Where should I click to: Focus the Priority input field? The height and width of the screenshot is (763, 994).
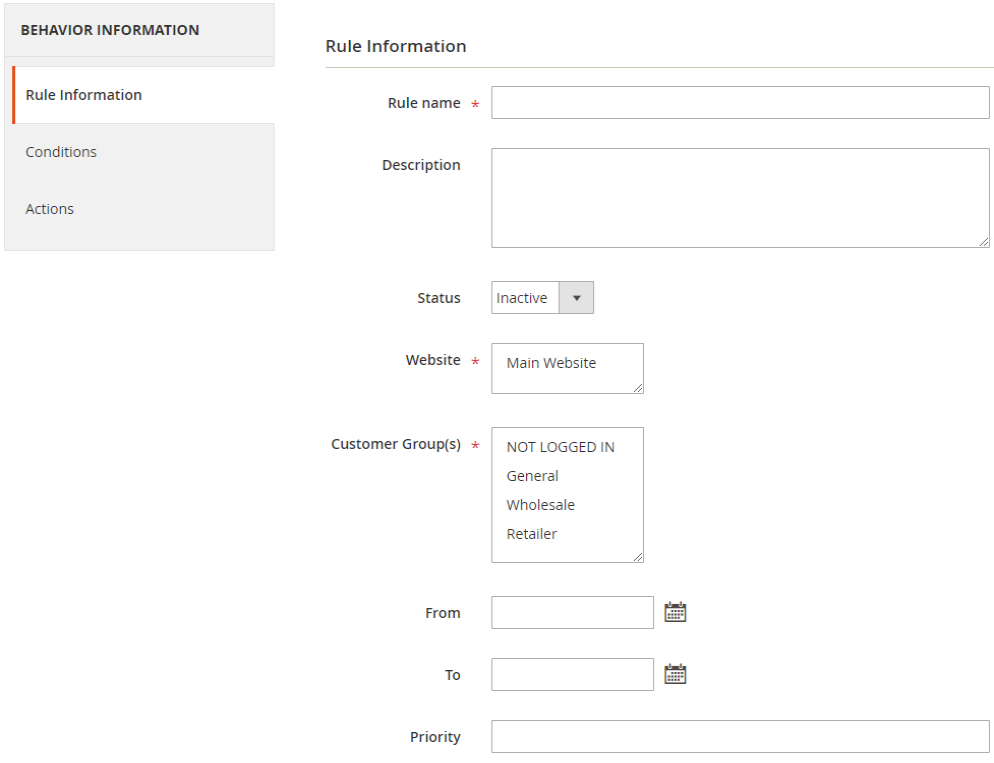click(x=740, y=737)
